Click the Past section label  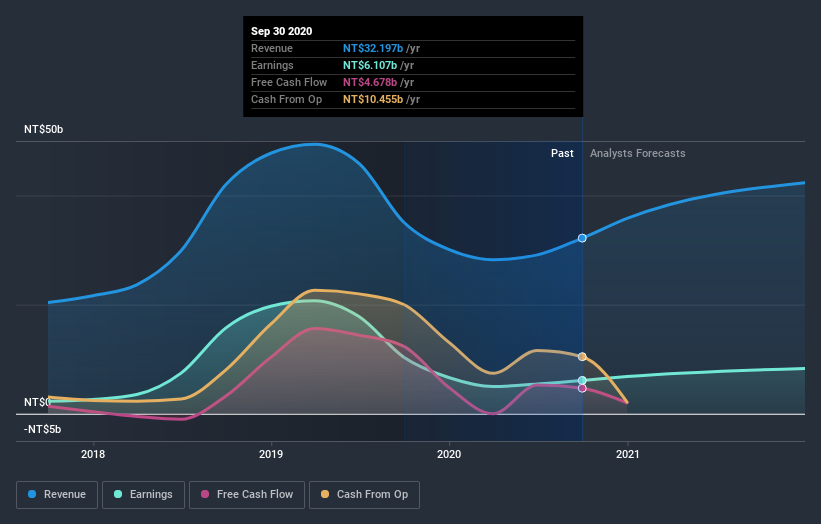[x=562, y=153]
